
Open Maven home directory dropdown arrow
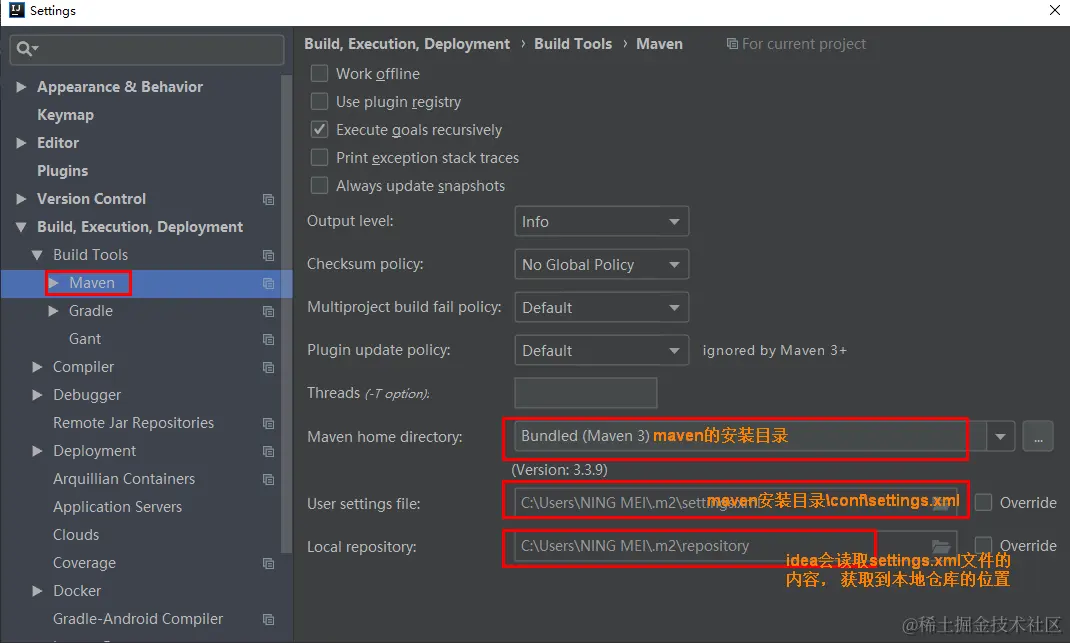(x=1000, y=436)
